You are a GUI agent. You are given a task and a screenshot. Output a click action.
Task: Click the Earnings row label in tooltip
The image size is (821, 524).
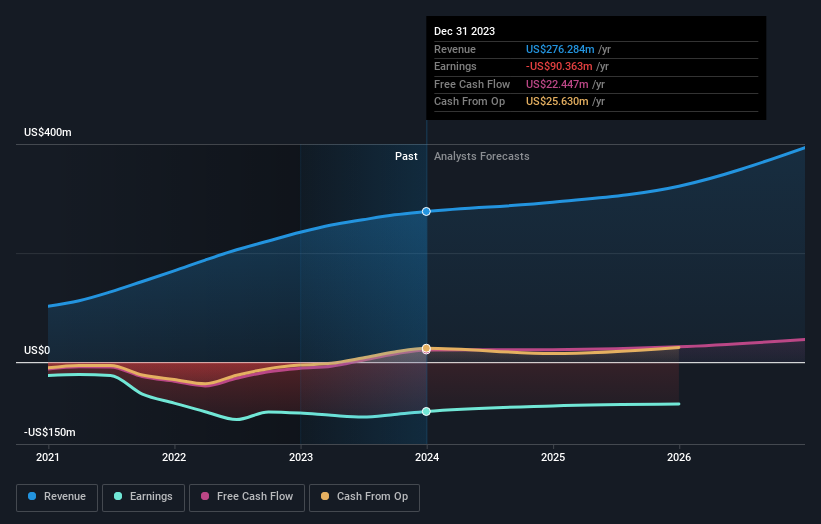click(455, 66)
